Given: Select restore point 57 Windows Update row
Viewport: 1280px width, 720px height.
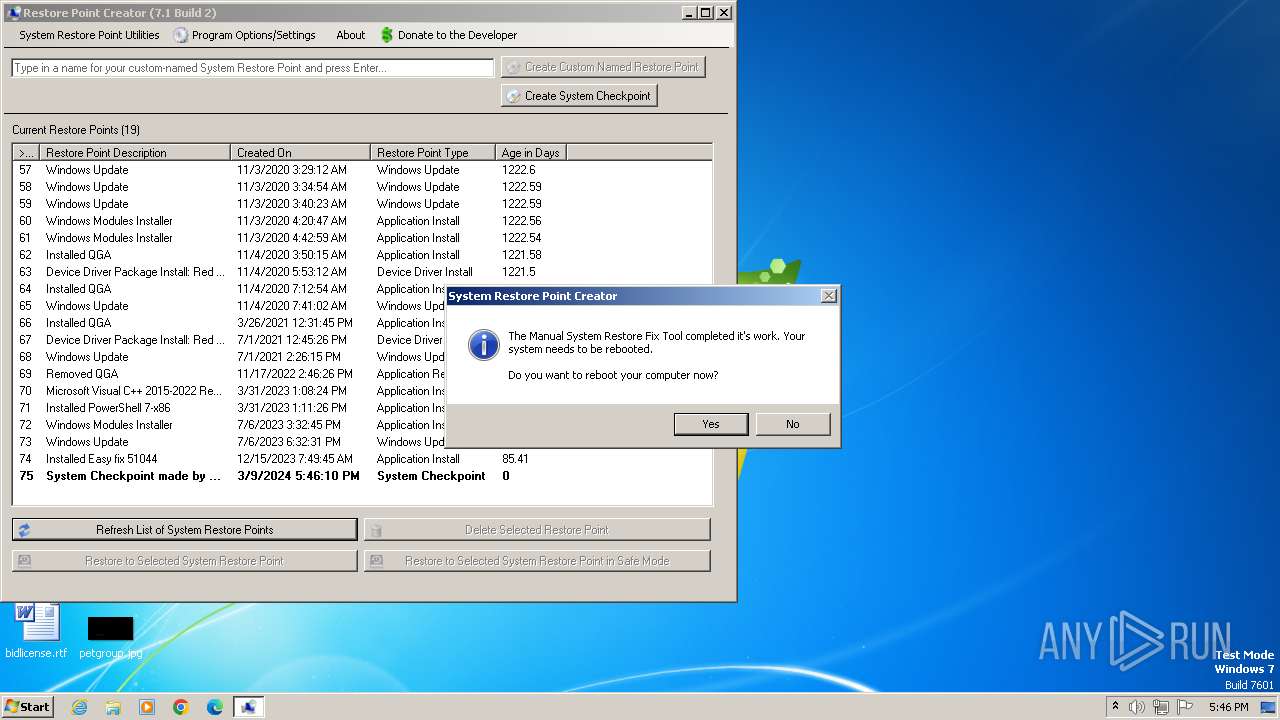Looking at the screenshot, I should click(362, 170).
